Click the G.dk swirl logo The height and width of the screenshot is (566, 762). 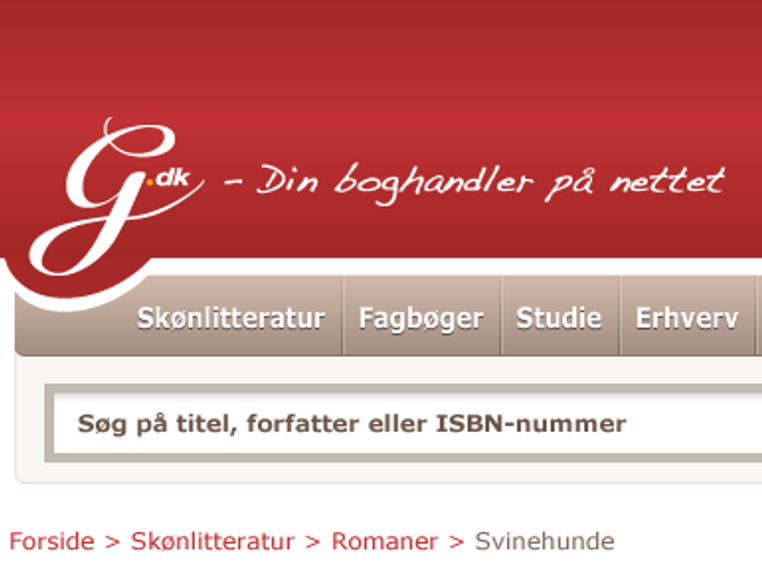tap(115, 196)
